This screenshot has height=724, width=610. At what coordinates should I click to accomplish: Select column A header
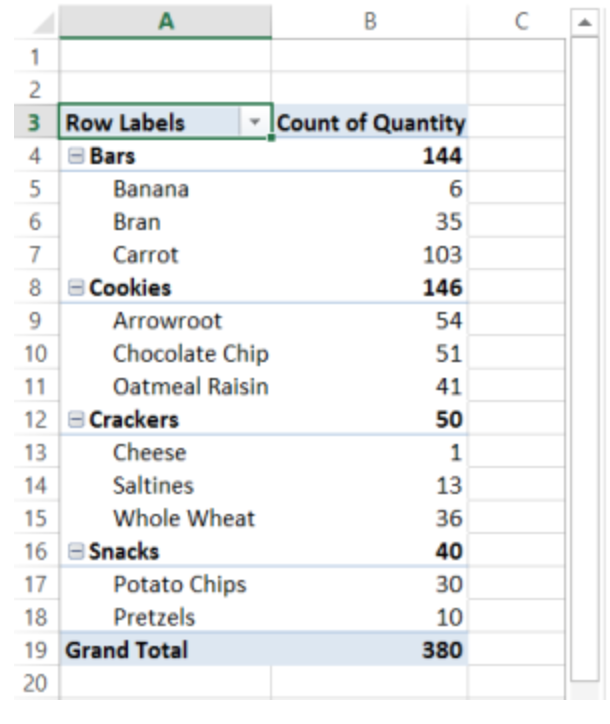coord(165,20)
